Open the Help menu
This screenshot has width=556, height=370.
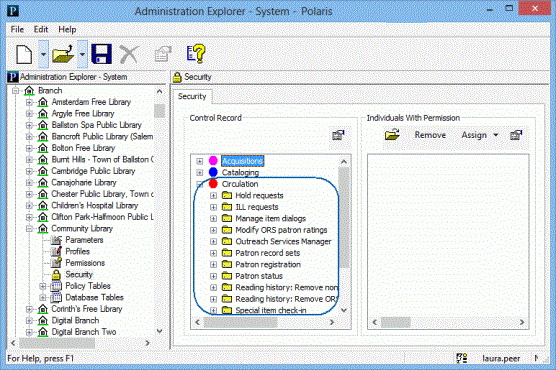67,29
